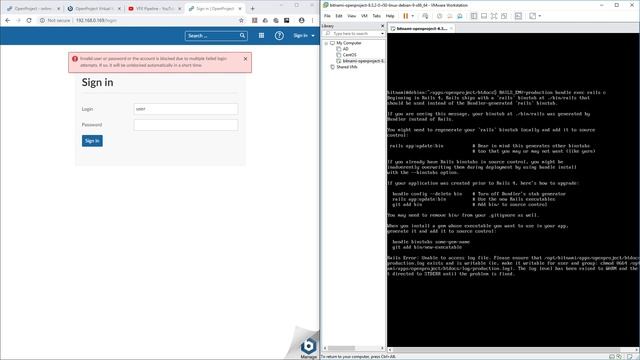
Task: Close the VMware Library panel
Action: [382, 26]
